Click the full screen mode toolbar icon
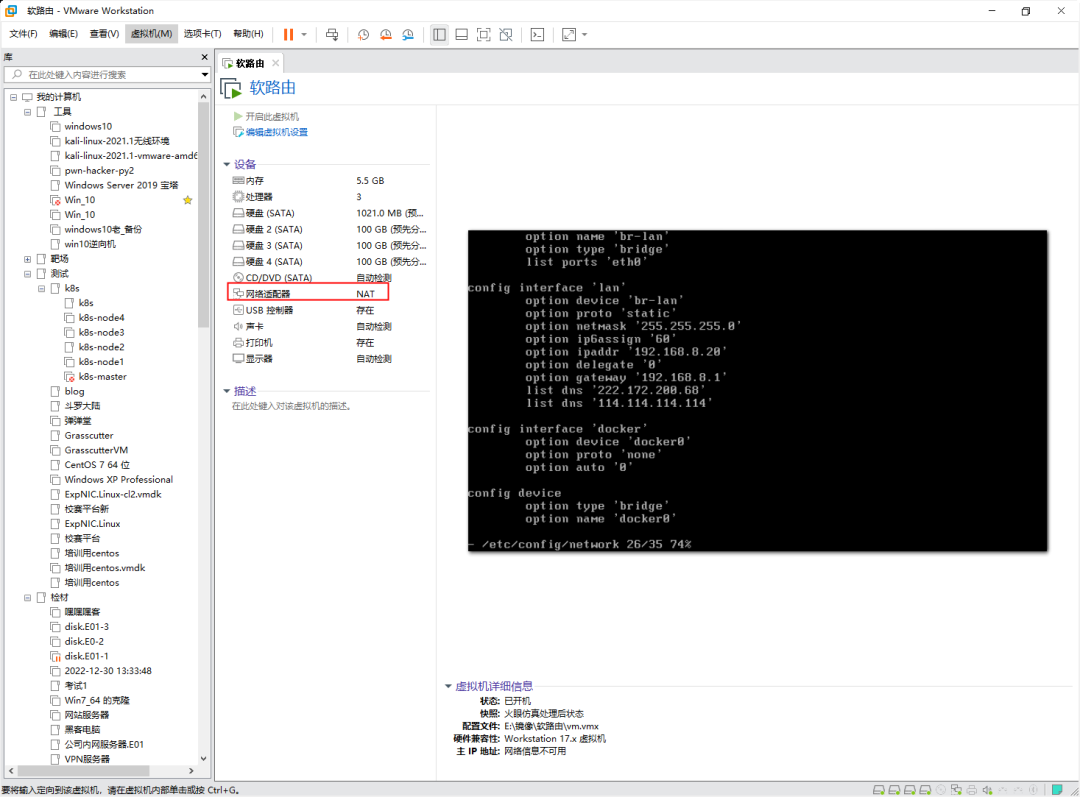The image size is (1080, 797). [x=484, y=34]
